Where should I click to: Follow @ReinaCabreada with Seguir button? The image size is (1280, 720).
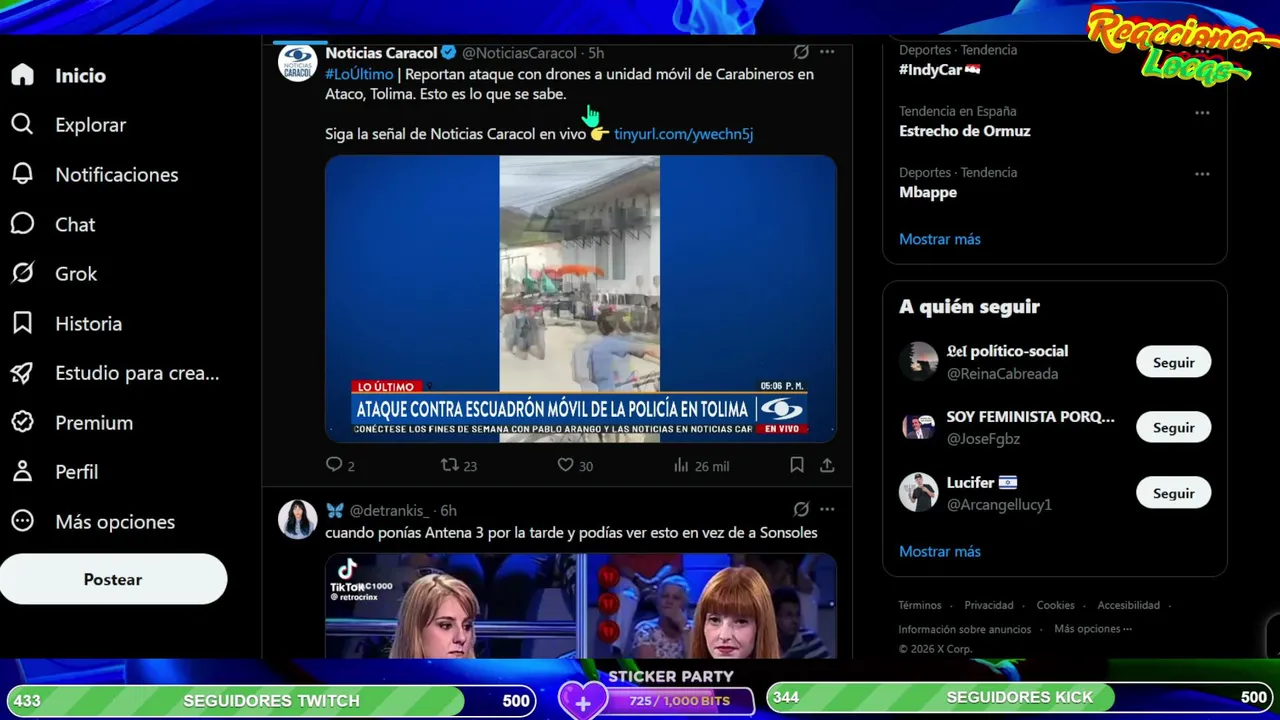1173,362
